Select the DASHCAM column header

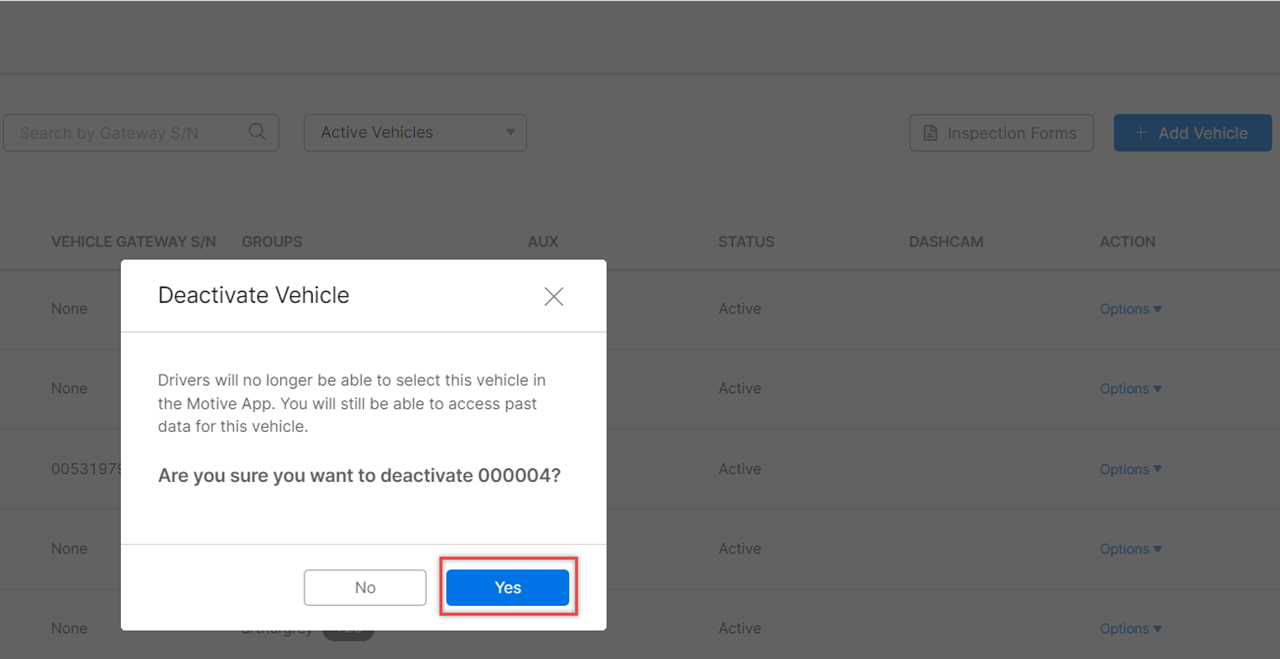(946, 242)
